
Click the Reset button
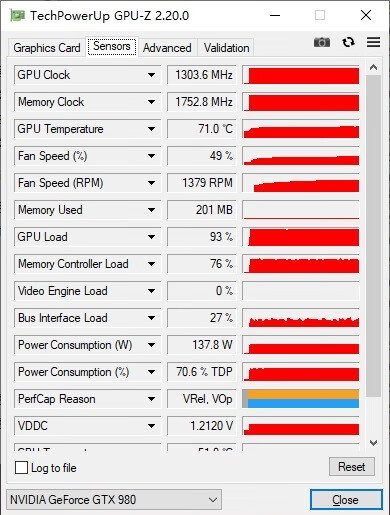coord(352,467)
